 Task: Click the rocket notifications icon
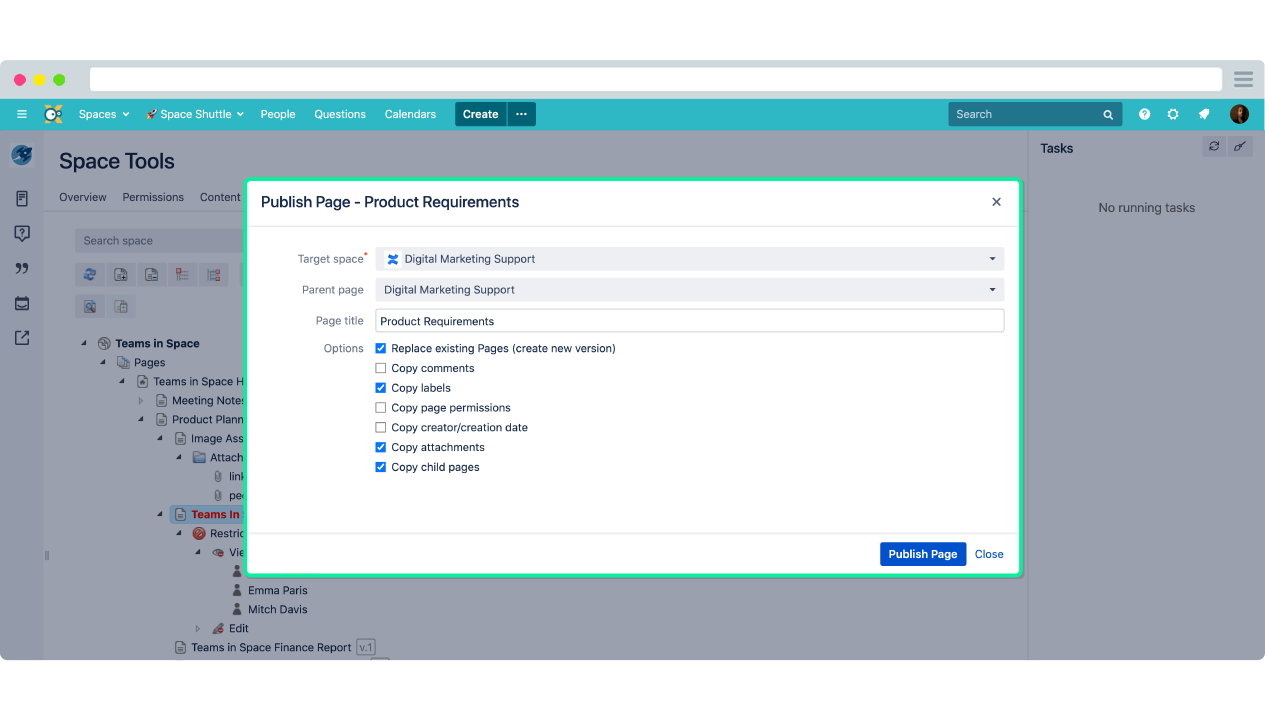(x=1204, y=114)
